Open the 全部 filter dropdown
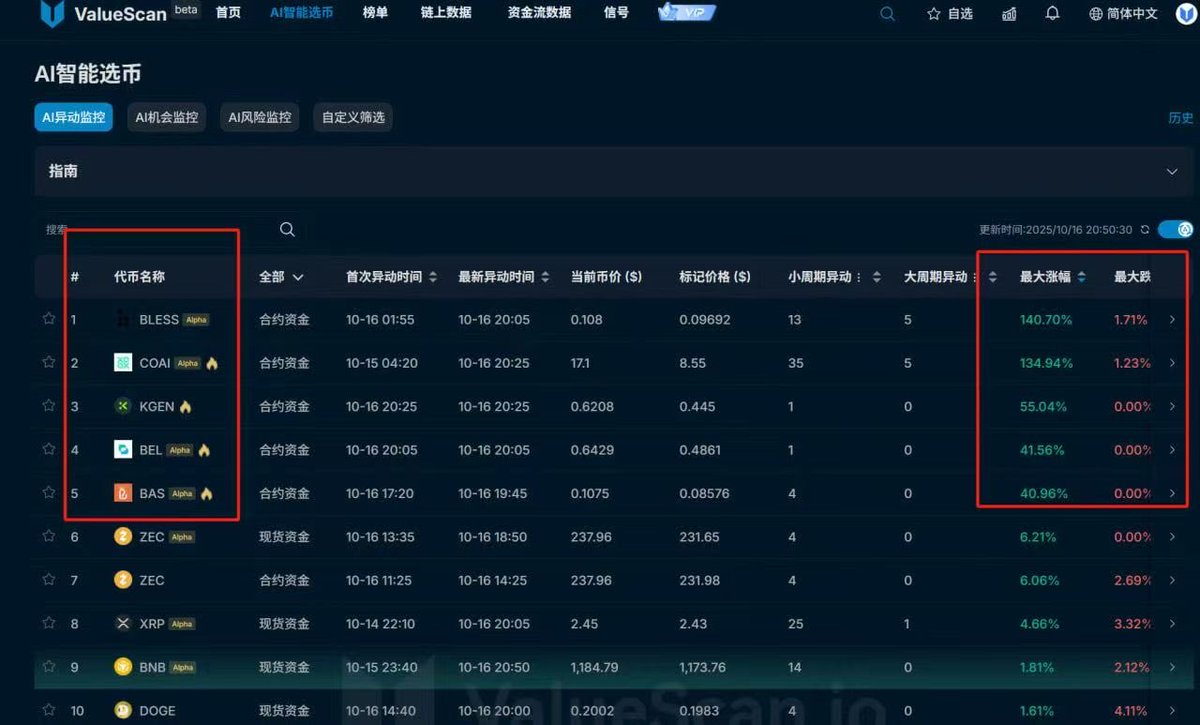The height and width of the screenshot is (725, 1200). pos(281,277)
